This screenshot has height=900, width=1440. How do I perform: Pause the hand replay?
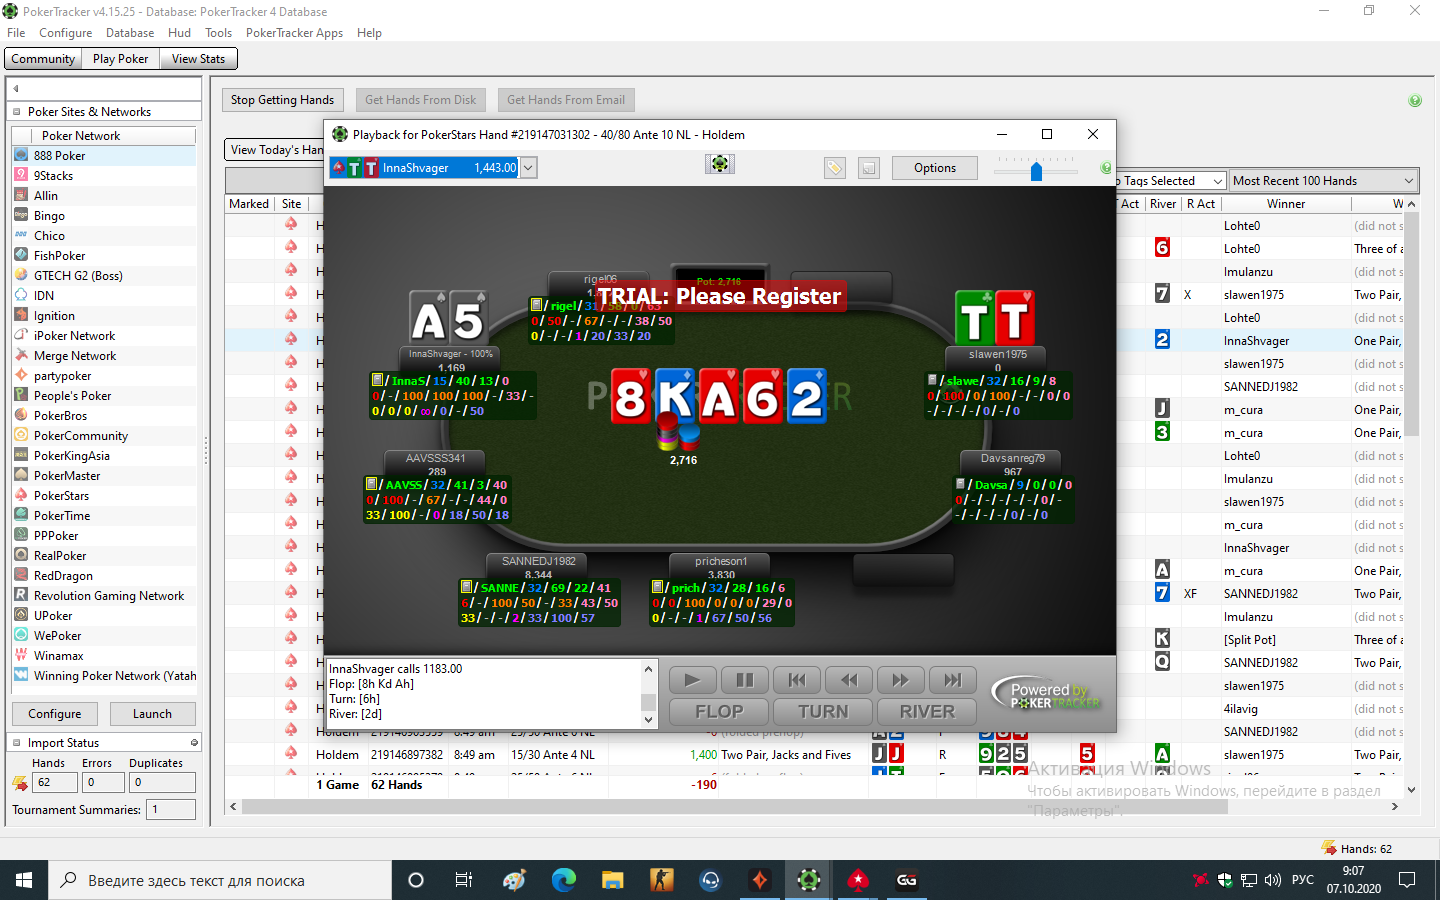(744, 680)
